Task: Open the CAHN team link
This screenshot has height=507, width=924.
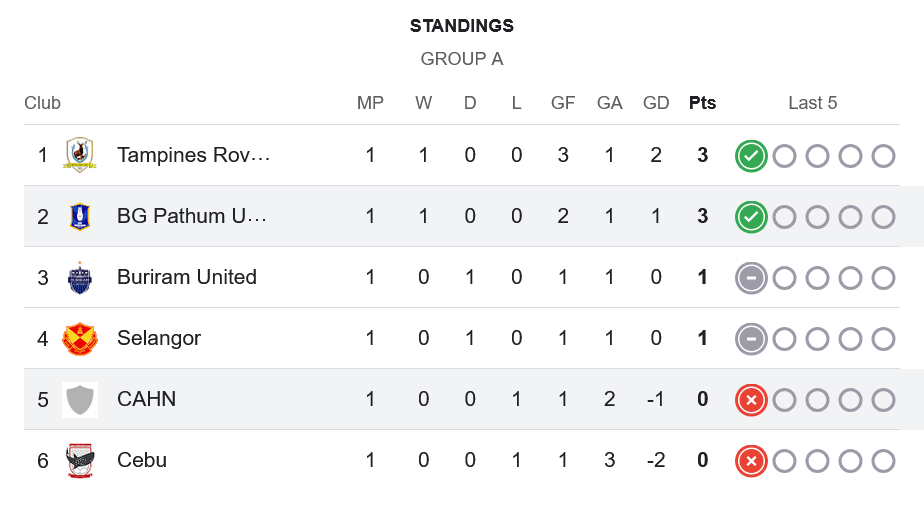Action: click(146, 399)
